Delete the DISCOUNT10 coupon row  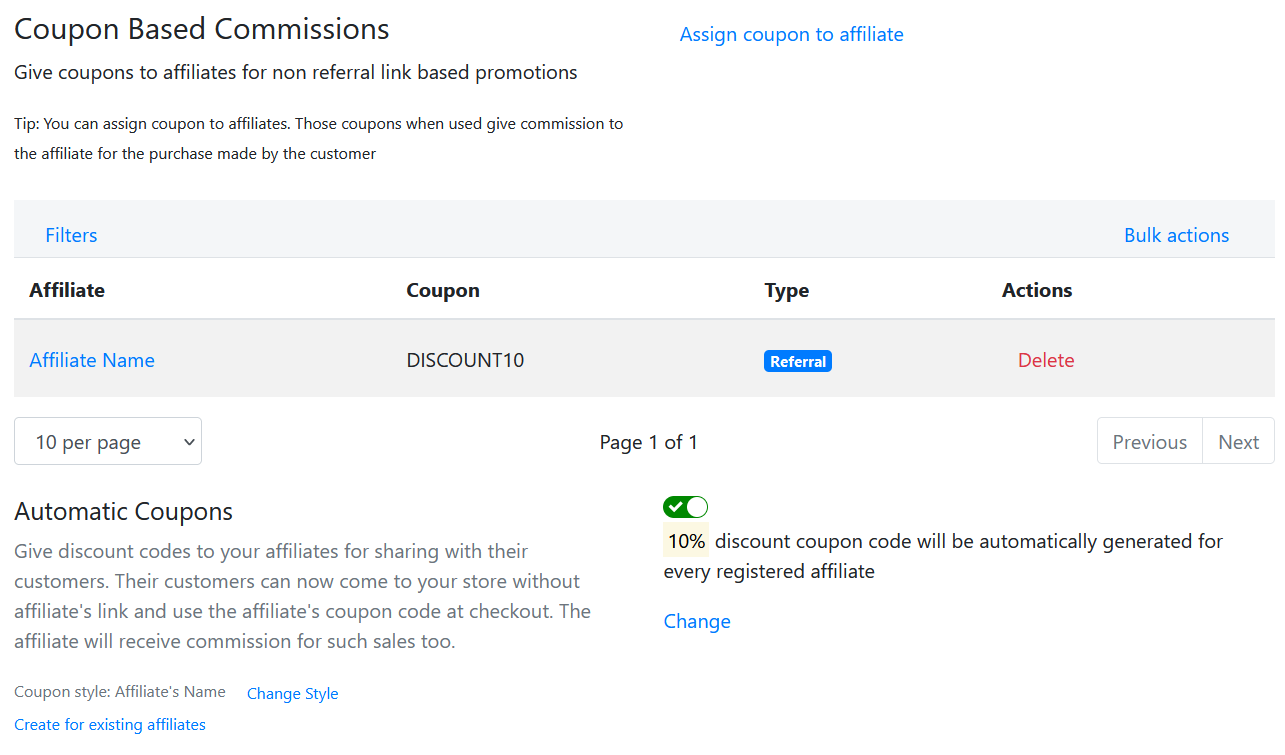tap(1046, 360)
